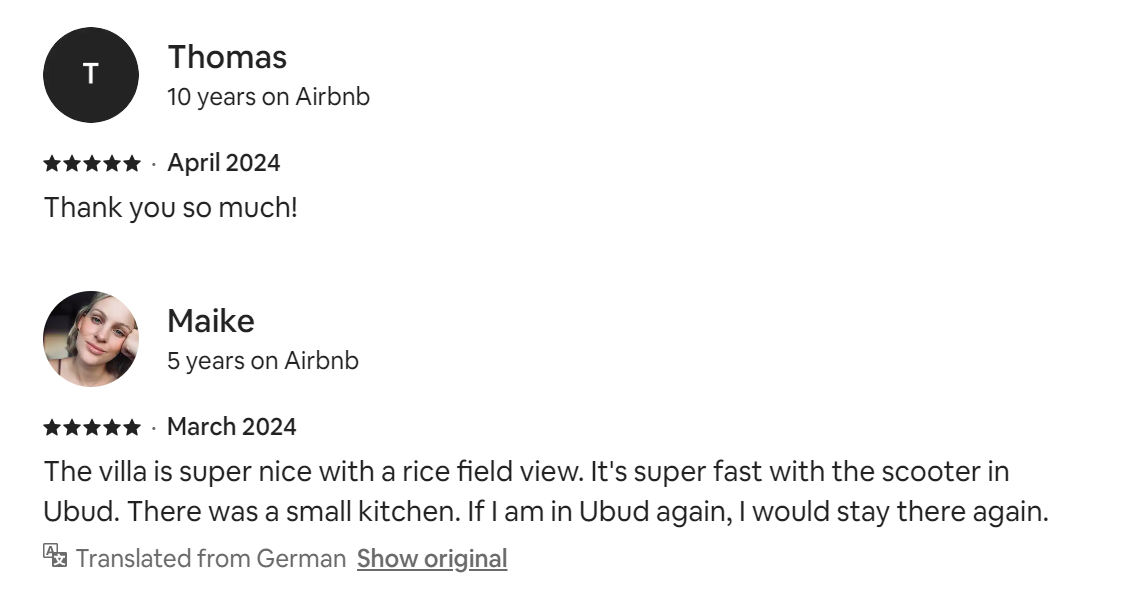Click the March 2024 review date

coord(231,427)
